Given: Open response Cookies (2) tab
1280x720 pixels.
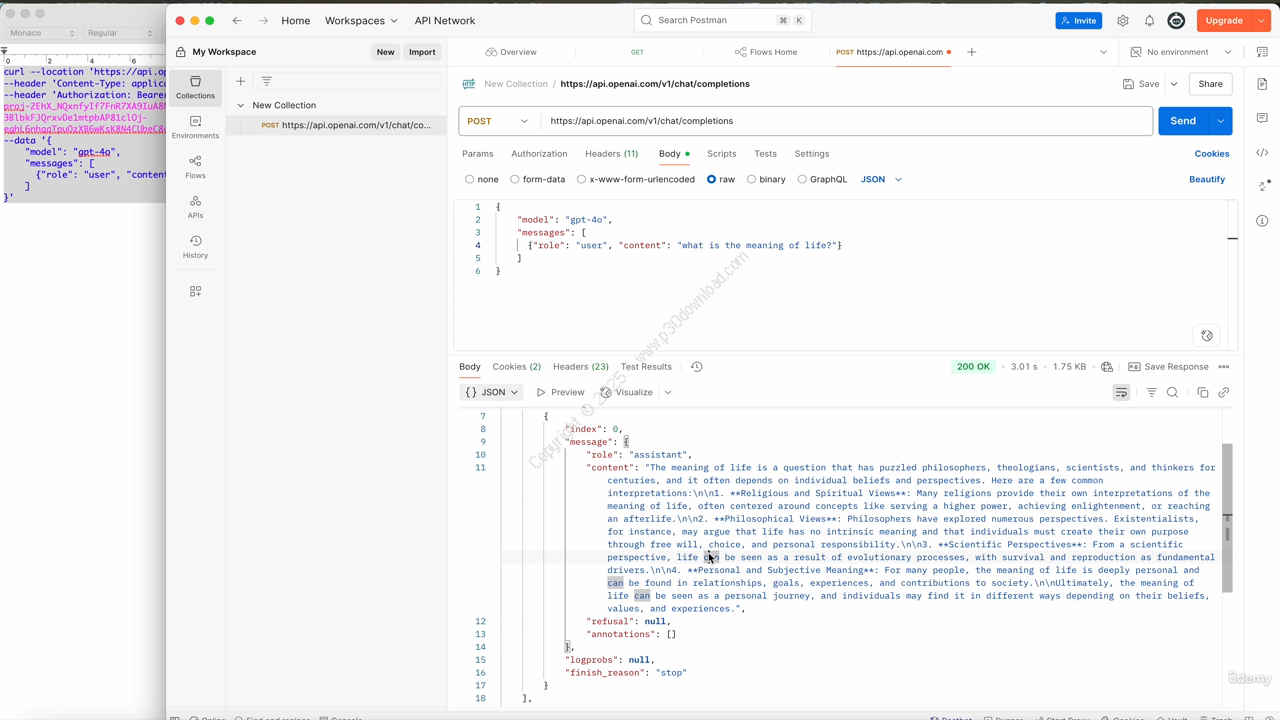Looking at the screenshot, I should pyautogui.click(x=516, y=367).
